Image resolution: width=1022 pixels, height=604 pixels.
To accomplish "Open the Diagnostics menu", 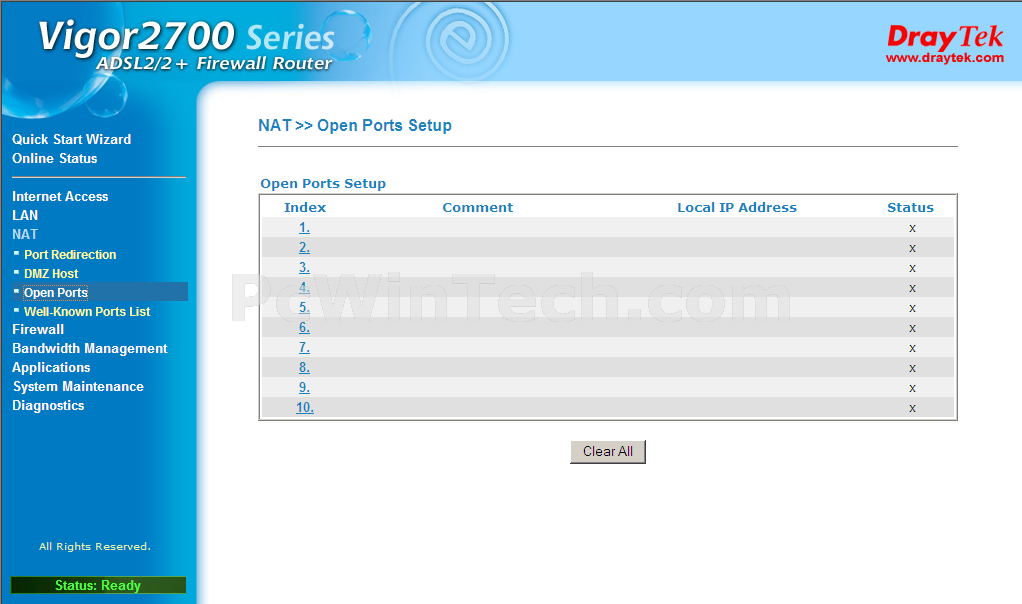I will [48, 405].
